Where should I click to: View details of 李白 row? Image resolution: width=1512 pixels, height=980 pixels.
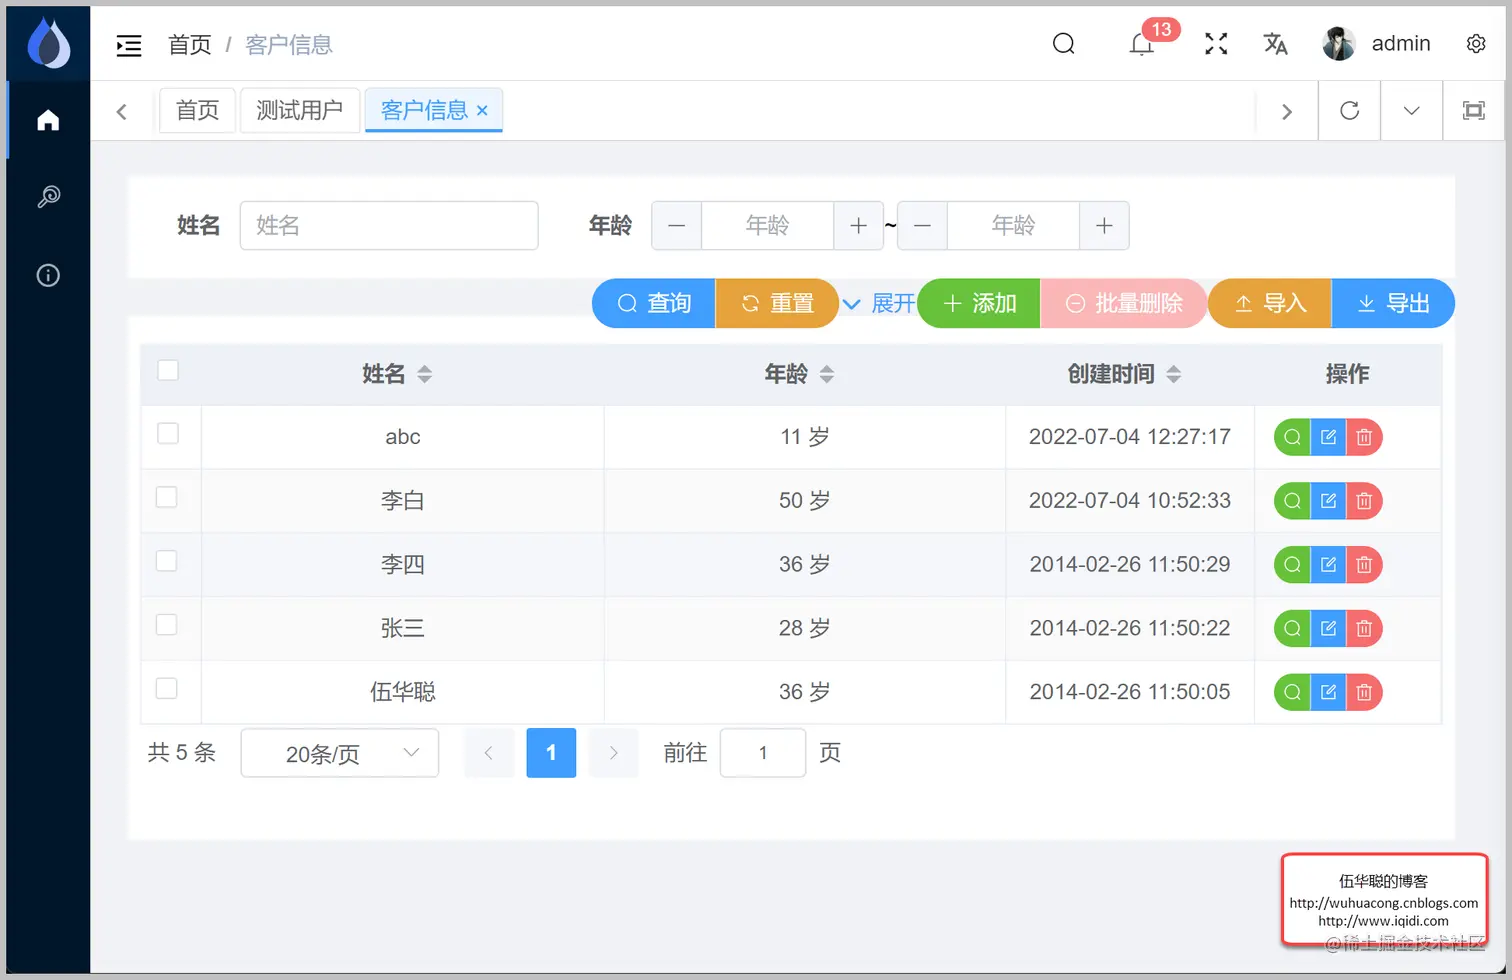click(1292, 501)
